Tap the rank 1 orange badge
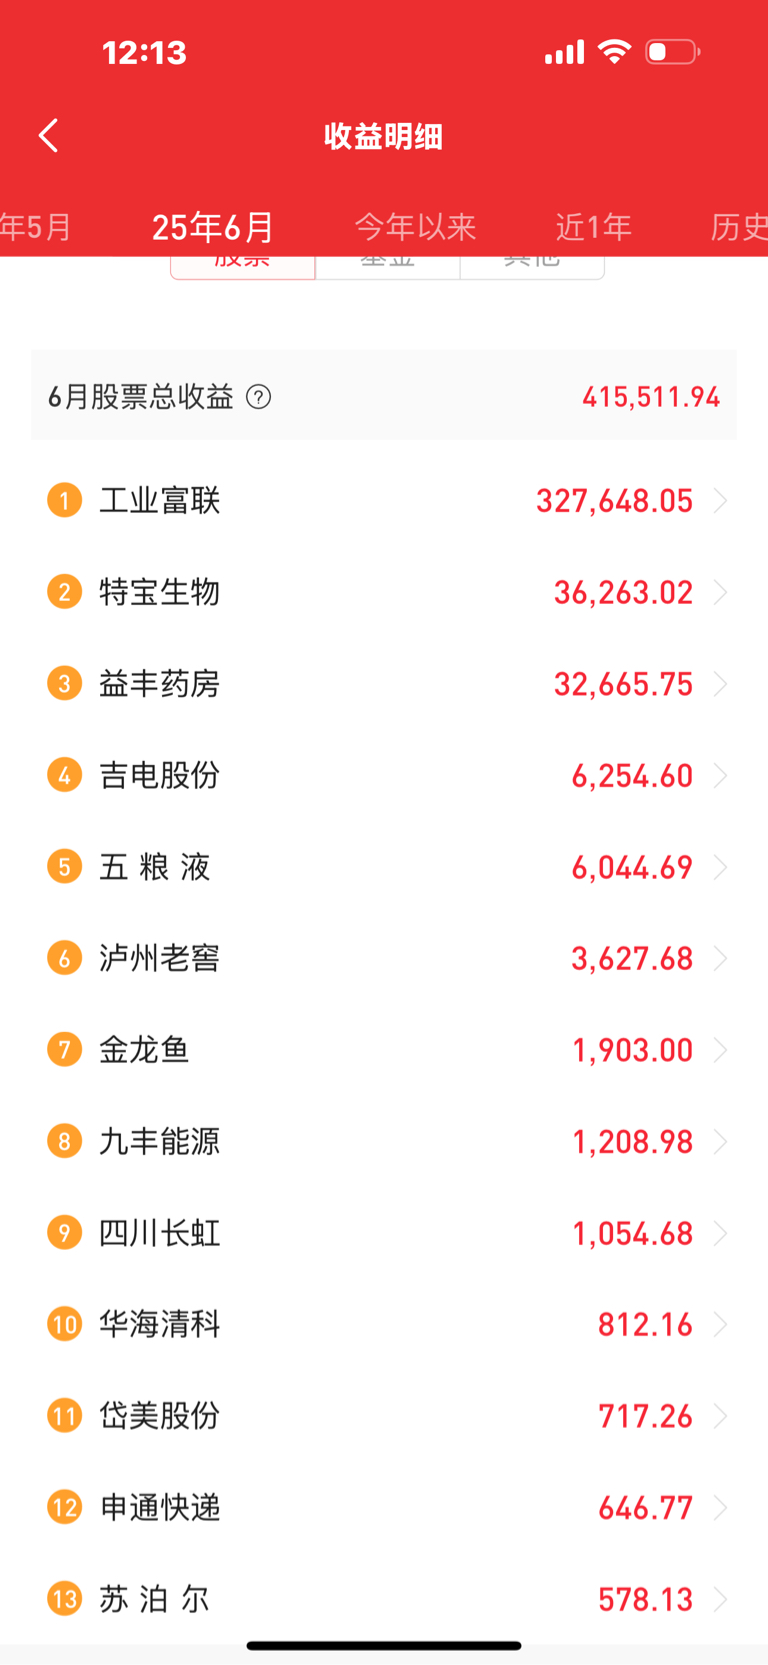Viewport: 768px width, 1665px height. click(x=65, y=500)
